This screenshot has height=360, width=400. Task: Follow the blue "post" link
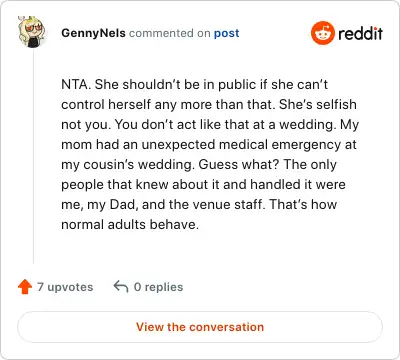226,33
